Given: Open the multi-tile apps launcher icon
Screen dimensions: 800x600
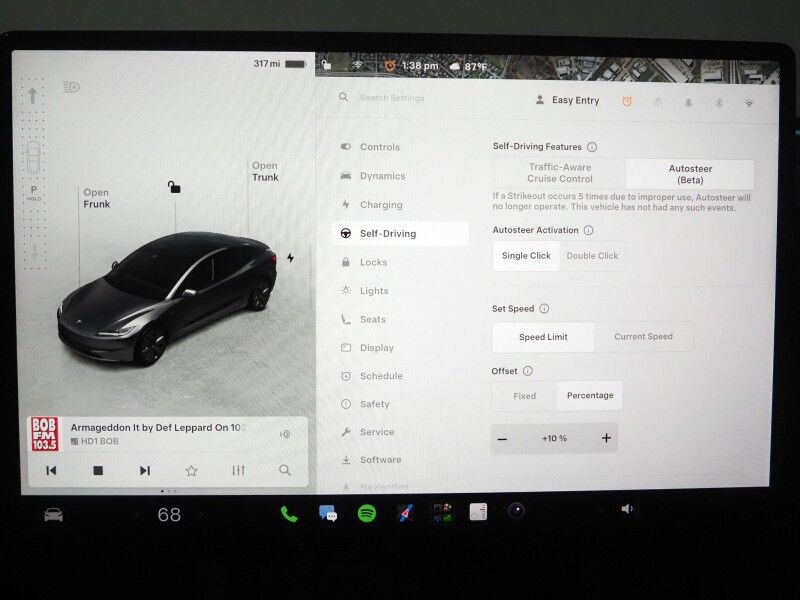Looking at the screenshot, I should (x=442, y=512).
